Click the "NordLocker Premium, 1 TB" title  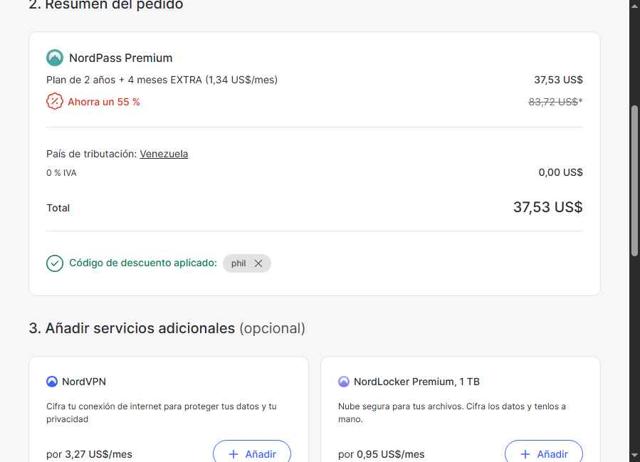pos(416,382)
